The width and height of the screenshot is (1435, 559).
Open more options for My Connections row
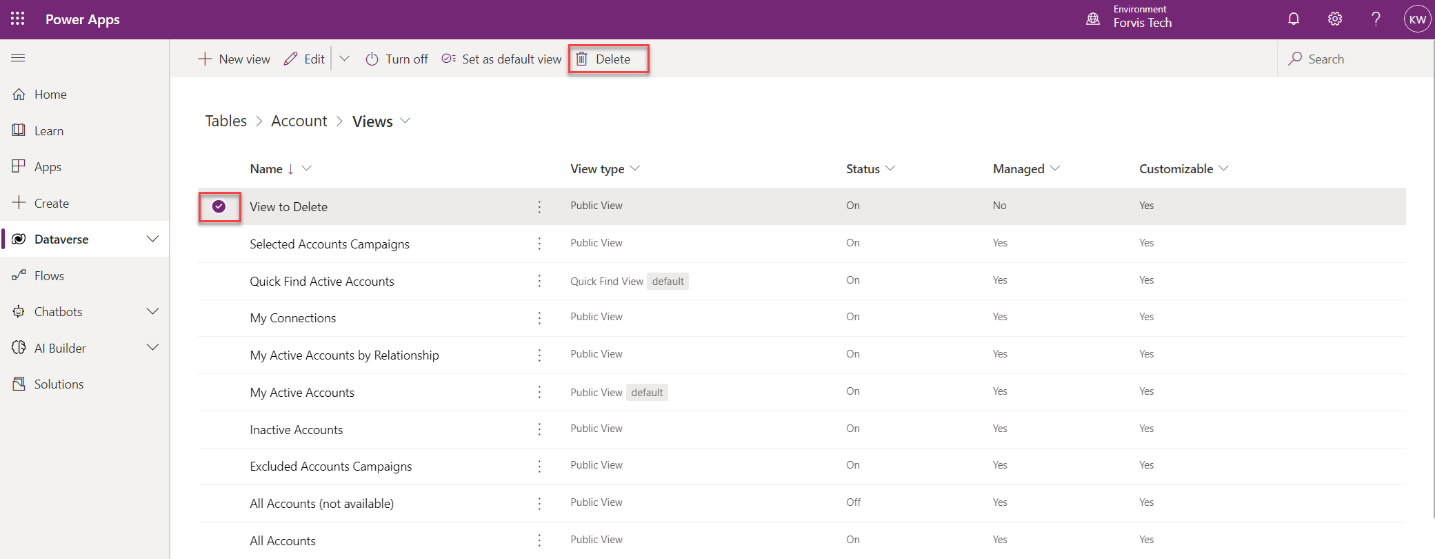click(x=539, y=318)
